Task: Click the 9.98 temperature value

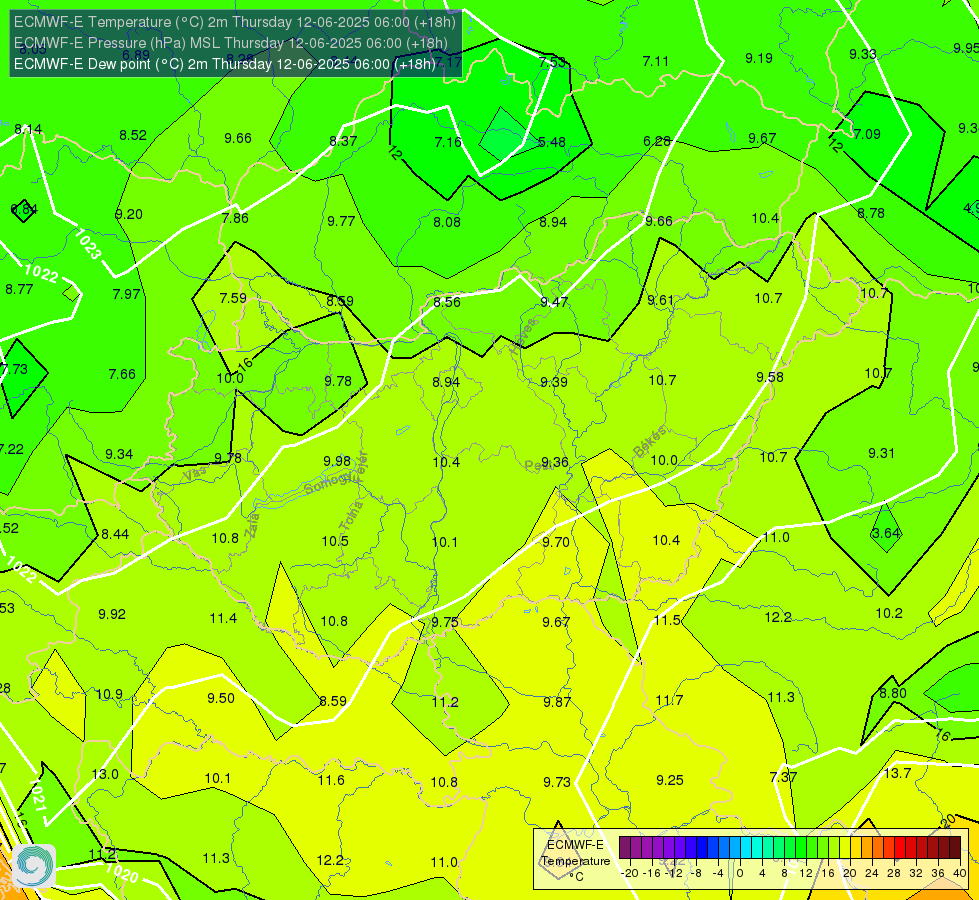Action: click(337, 461)
